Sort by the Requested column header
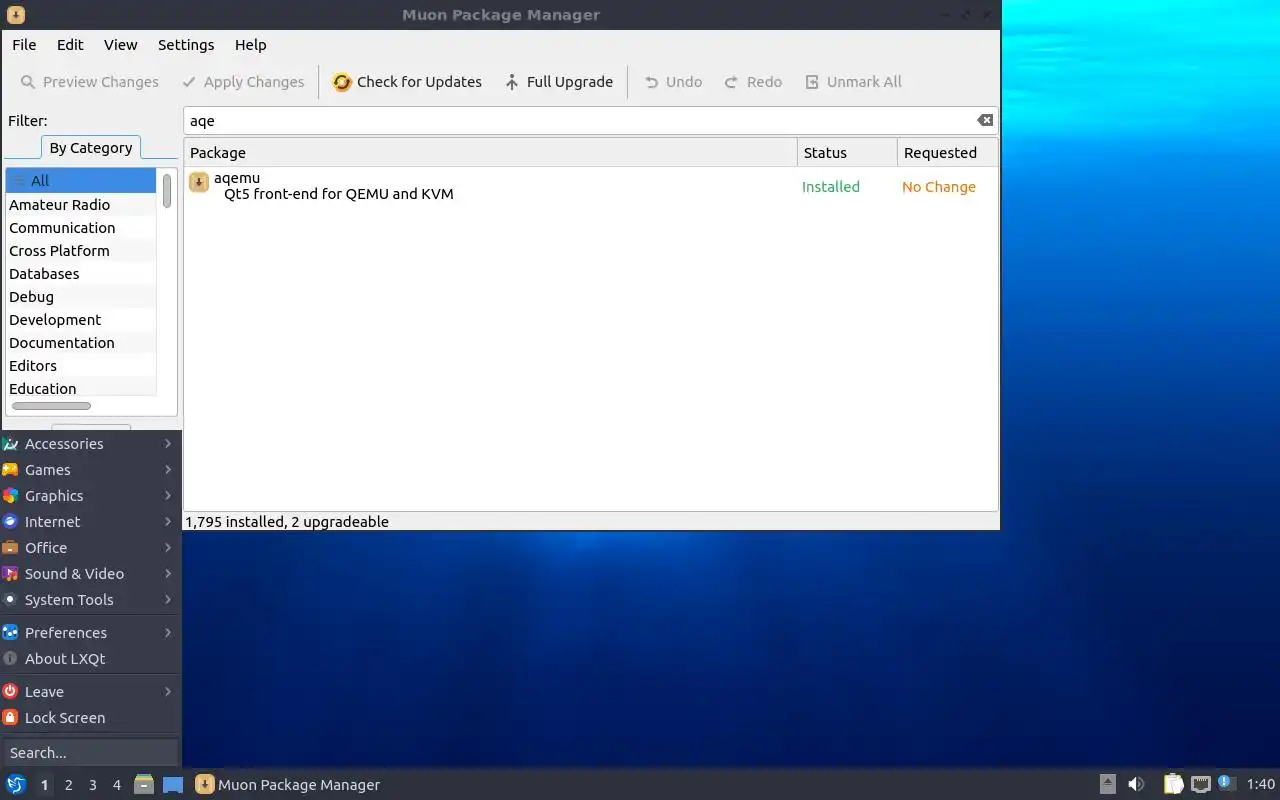The image size is (1280, 800). [x=947, y=153]
